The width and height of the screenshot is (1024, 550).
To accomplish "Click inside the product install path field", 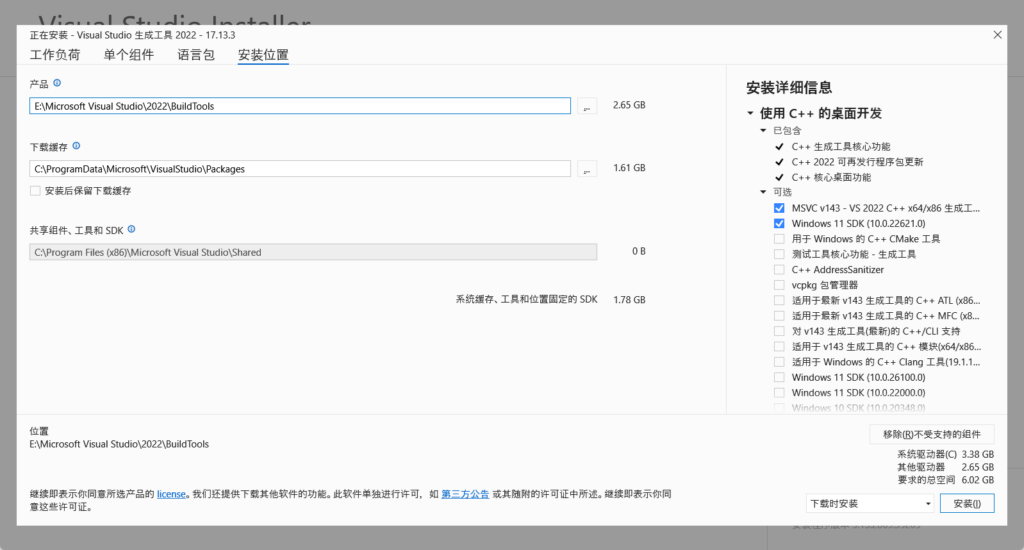I will (300, 106).
